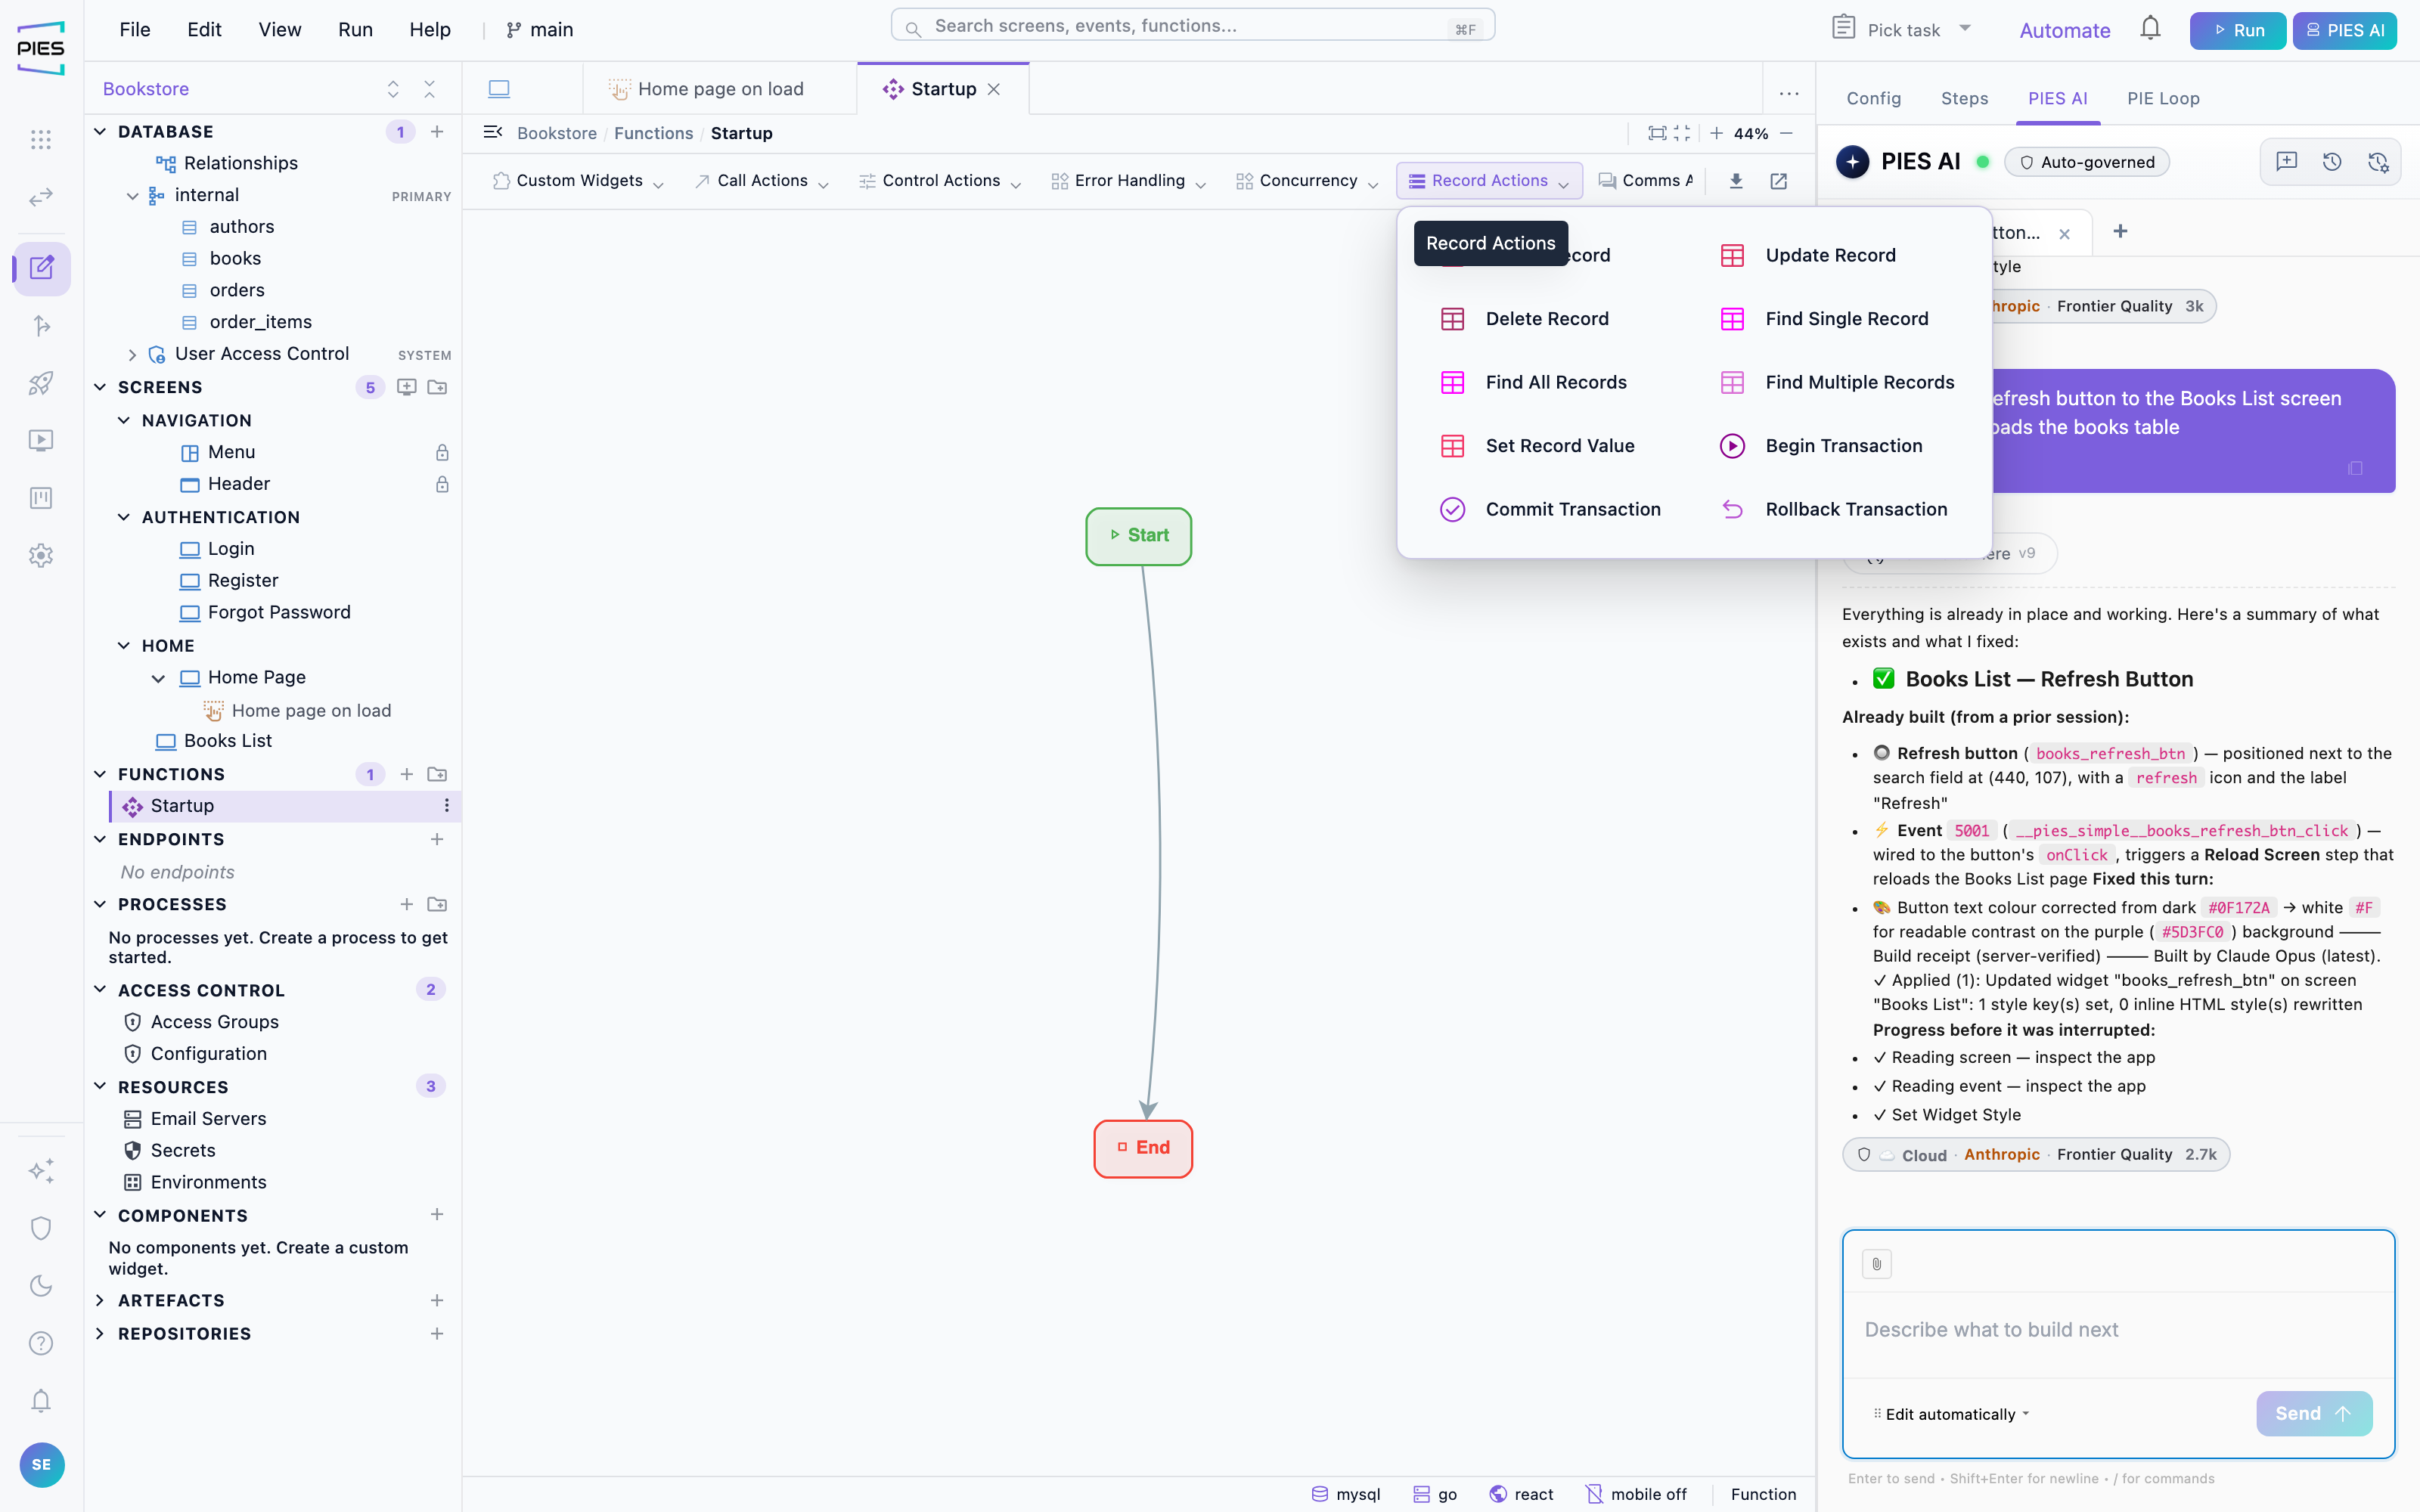Click the attachment paperclip in chat box
The image size is (2420, 1512).
click(x=1877, y=1264)
